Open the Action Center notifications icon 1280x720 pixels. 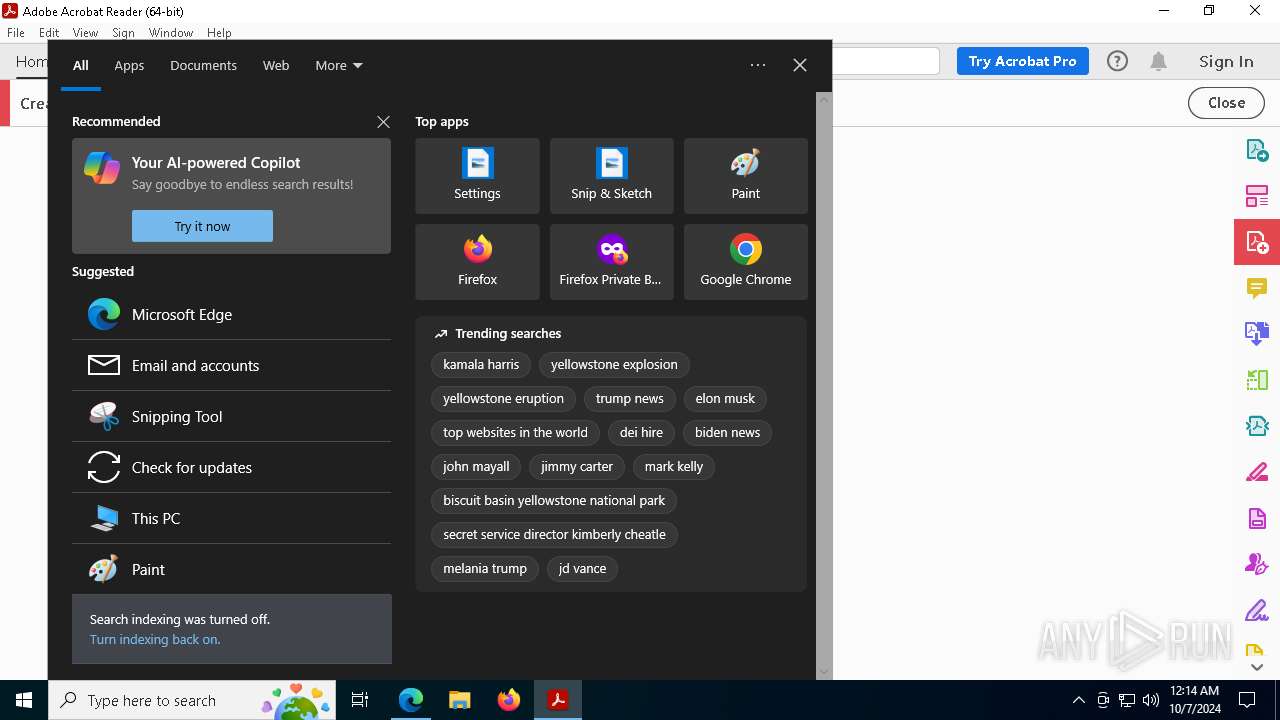click(1247, 700)
